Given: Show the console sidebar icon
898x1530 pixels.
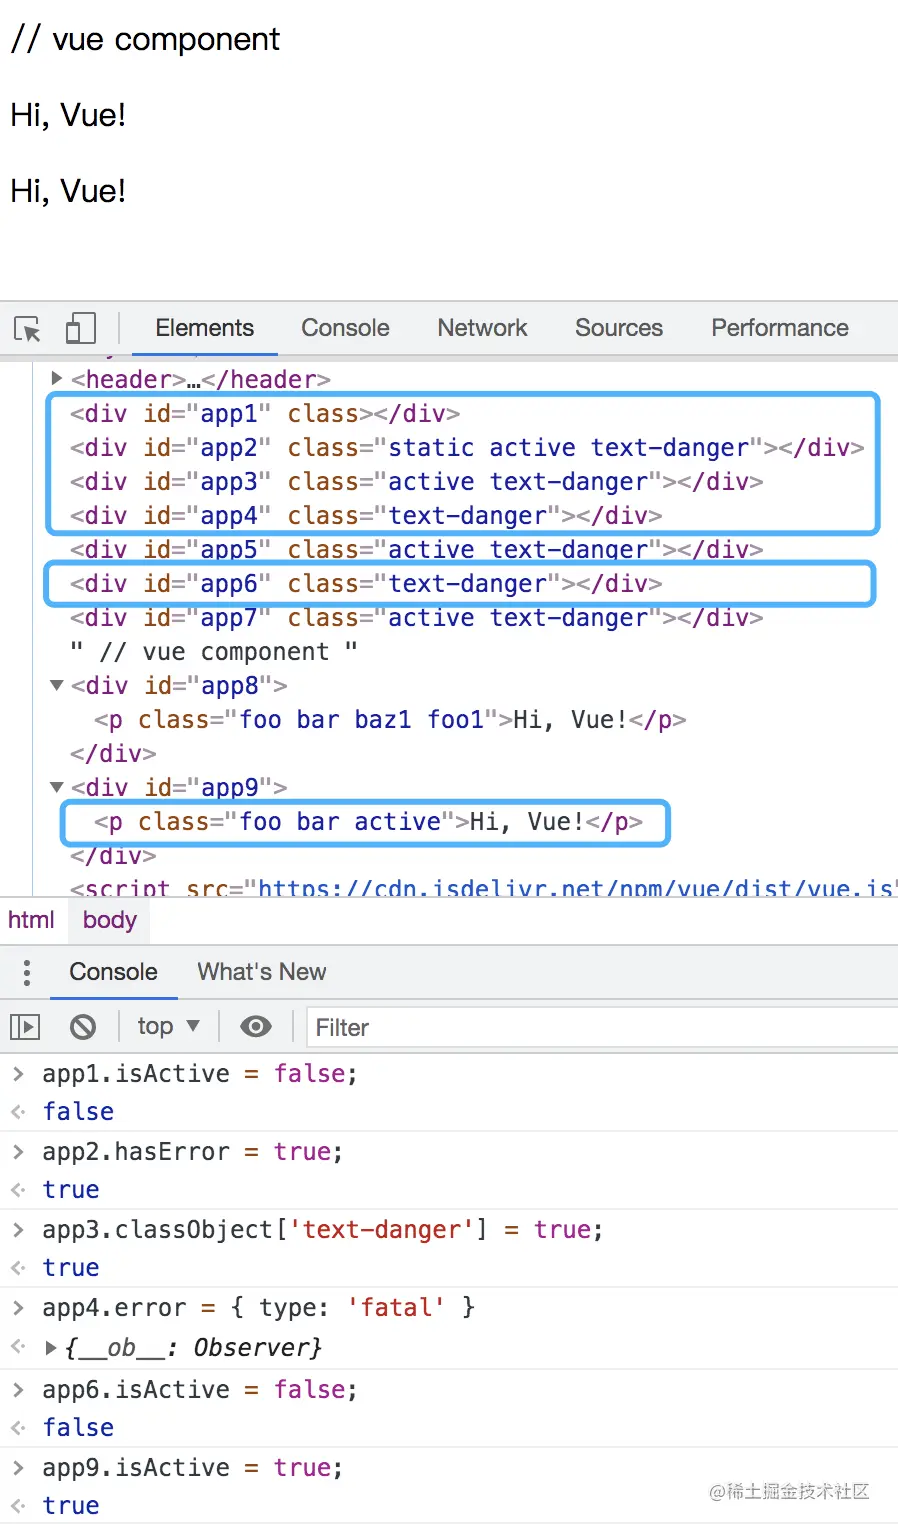Looking at the screenshot, I should coord(25,1026).
